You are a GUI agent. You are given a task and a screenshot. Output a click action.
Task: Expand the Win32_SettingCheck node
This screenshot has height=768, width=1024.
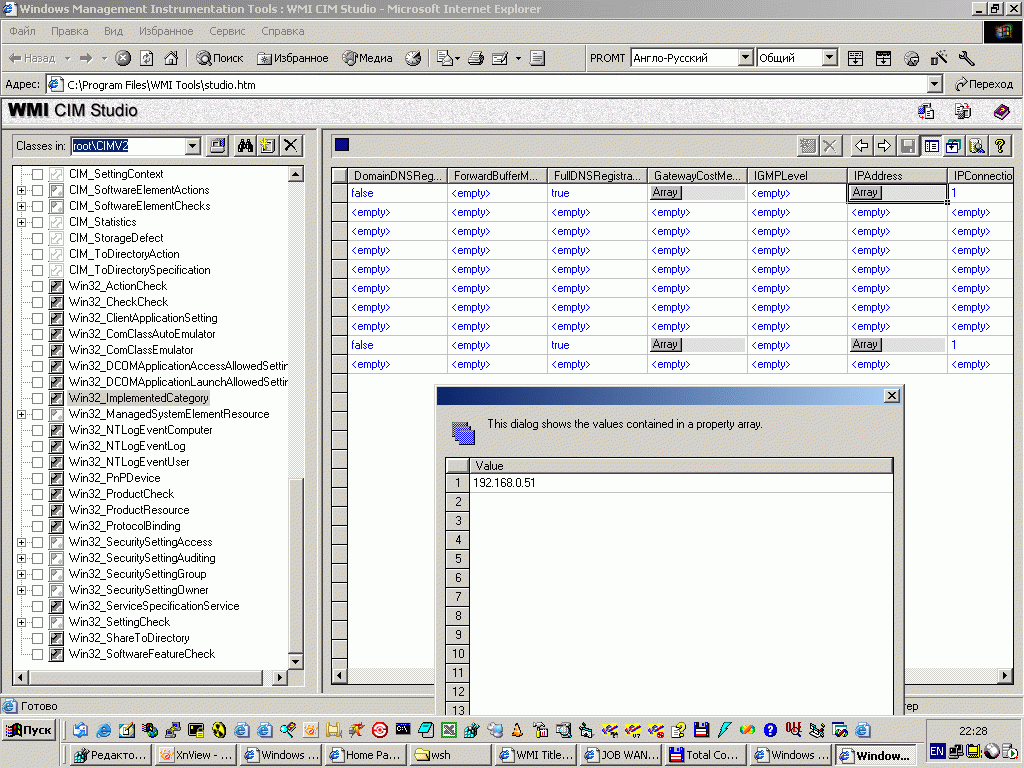click(22, 622)
